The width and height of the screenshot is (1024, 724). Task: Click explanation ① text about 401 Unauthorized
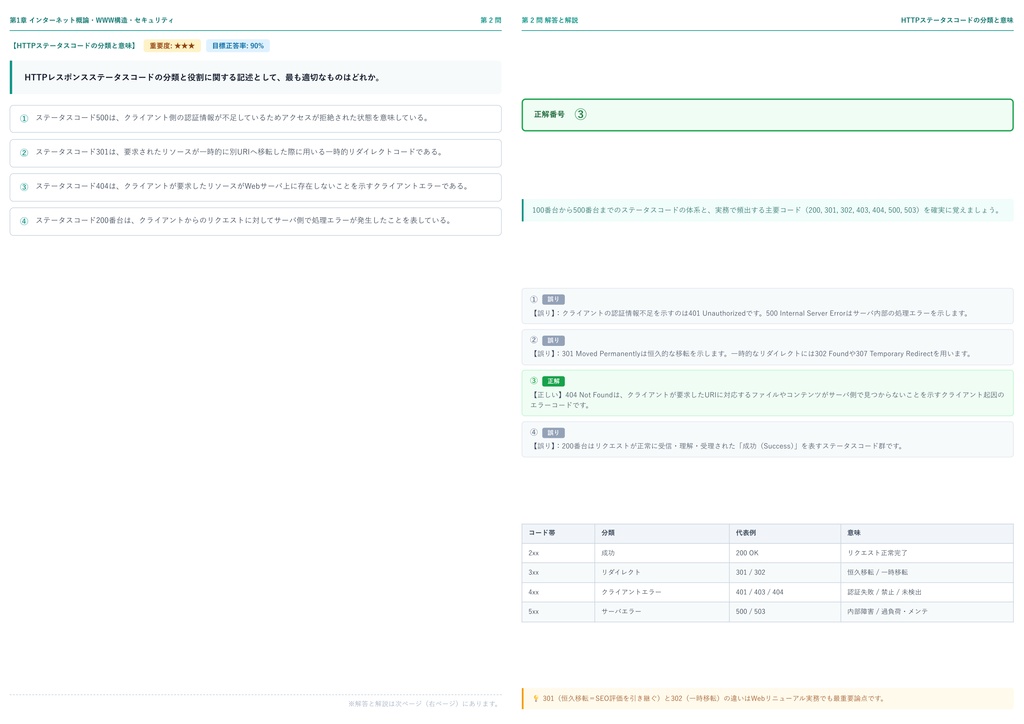click(750, 313)
